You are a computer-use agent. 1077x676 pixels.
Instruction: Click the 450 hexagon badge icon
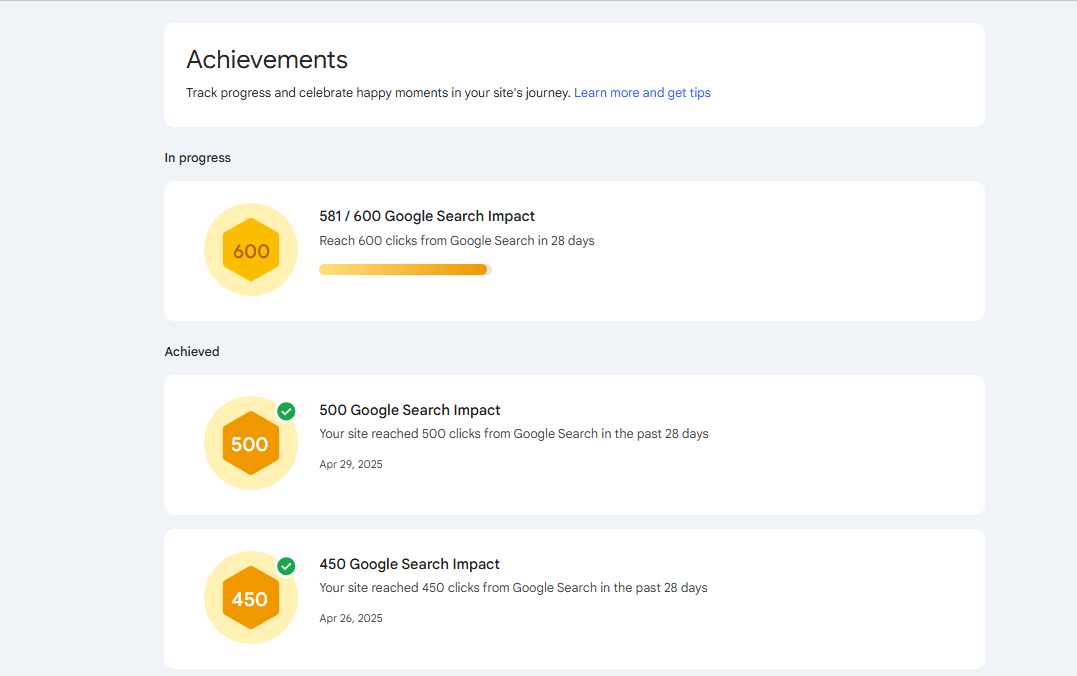point(250,598)
